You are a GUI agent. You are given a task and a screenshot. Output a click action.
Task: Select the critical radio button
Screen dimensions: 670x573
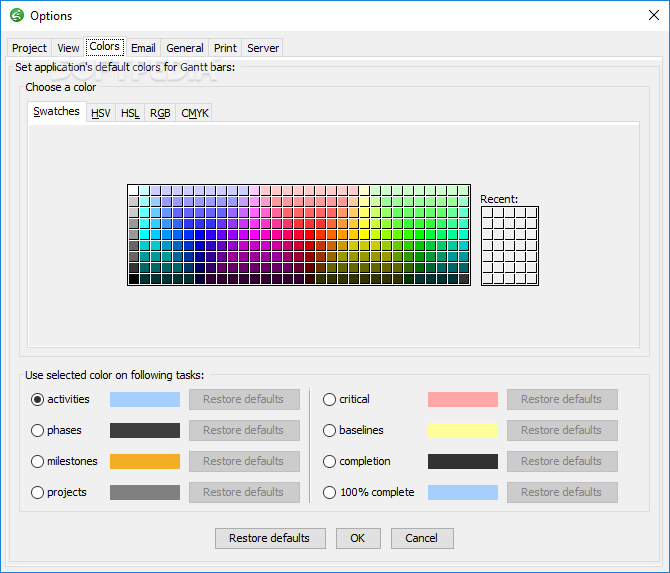(329, 400)
